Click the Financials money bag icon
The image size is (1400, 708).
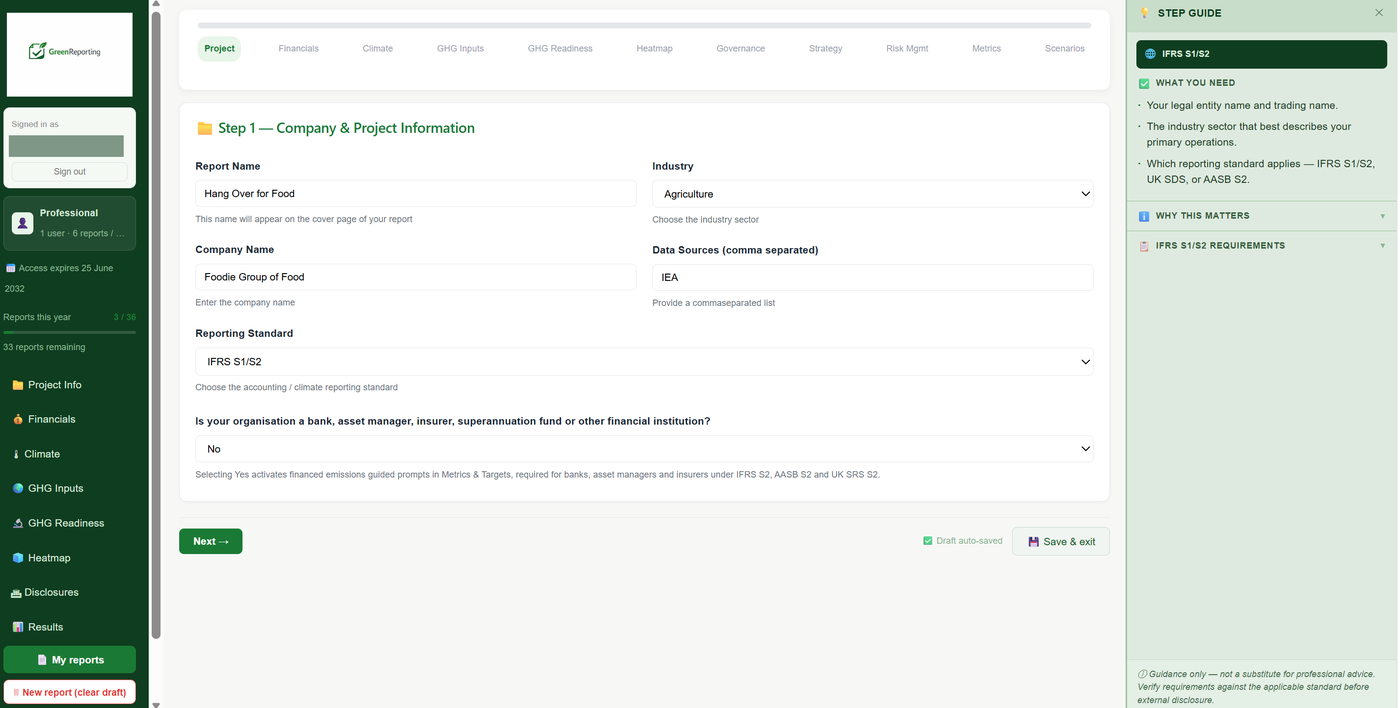point(17,420)
